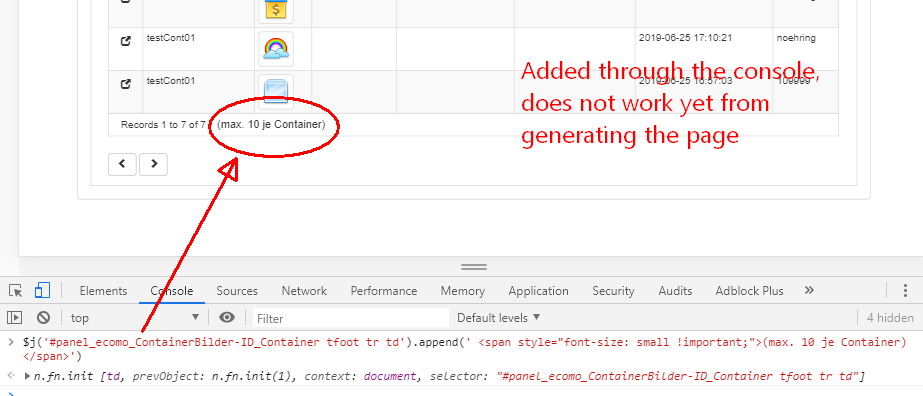Viewport: 923px width, 396px height.
Task: Switch to the Application tab
Action: 539,291
